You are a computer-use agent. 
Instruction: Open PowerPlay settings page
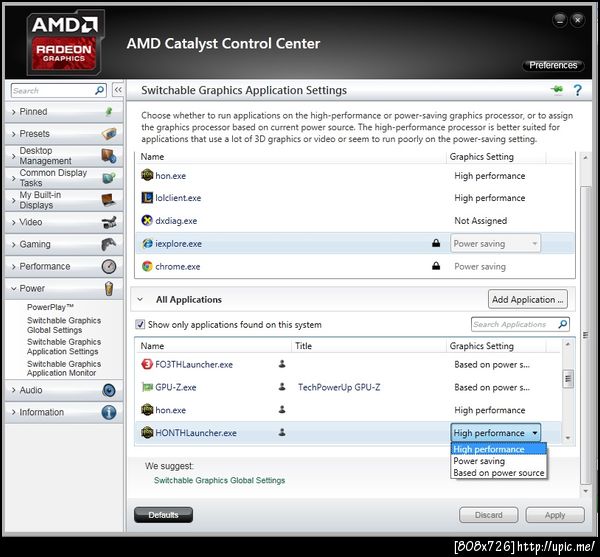pos(50,307)
